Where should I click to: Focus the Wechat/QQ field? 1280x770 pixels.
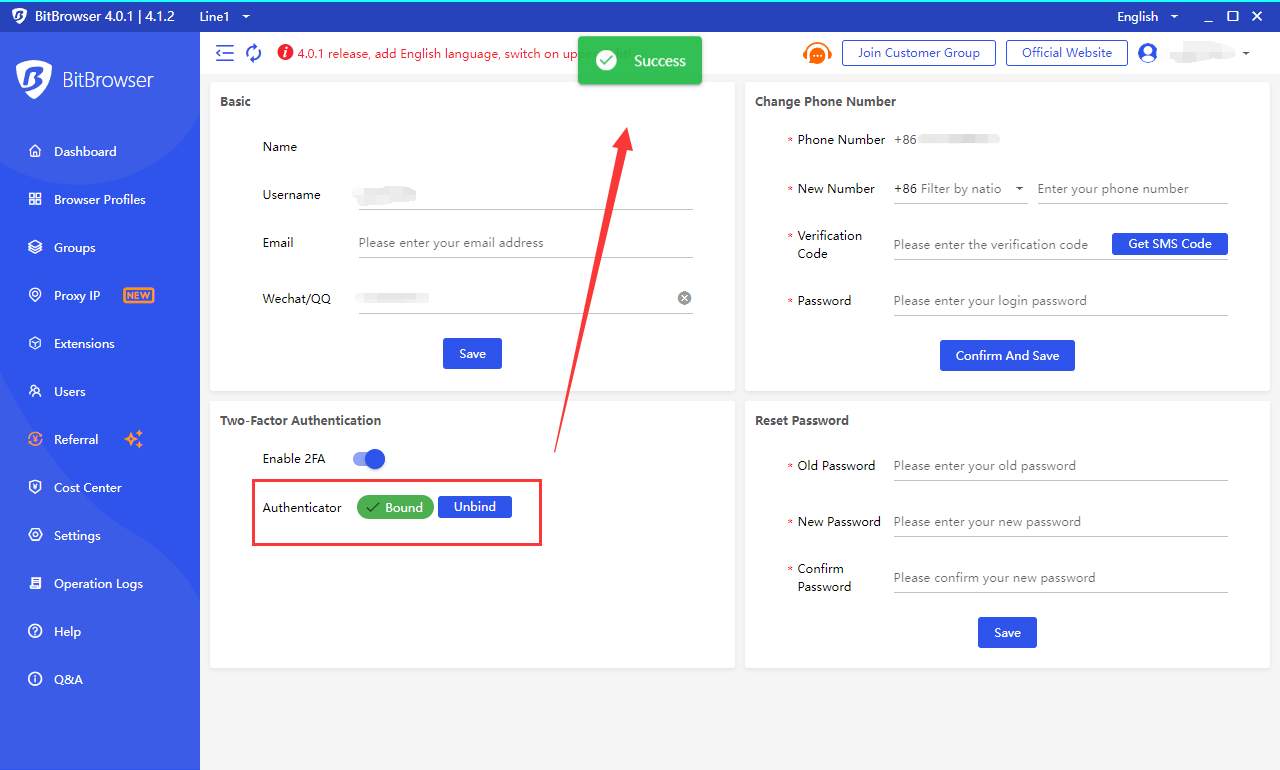525,298
